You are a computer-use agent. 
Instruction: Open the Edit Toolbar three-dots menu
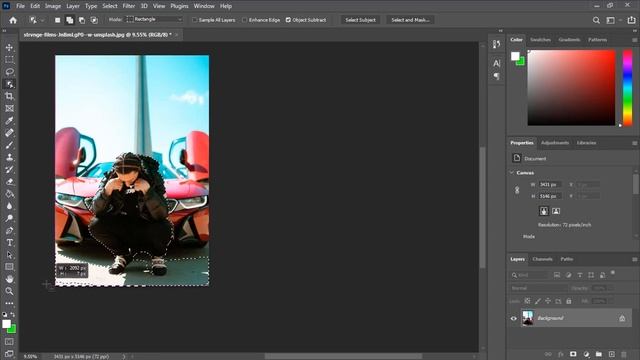click(9, 303)
